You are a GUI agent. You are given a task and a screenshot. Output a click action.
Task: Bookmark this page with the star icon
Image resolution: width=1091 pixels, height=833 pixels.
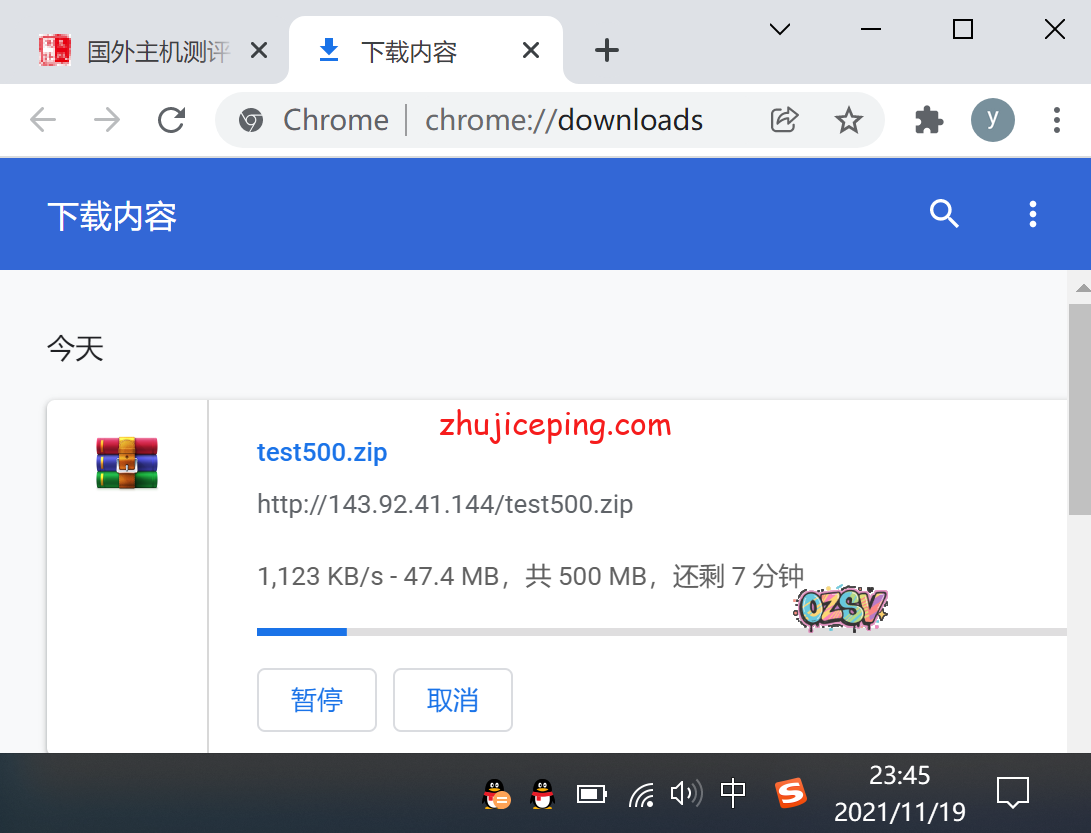click(849, 120)
